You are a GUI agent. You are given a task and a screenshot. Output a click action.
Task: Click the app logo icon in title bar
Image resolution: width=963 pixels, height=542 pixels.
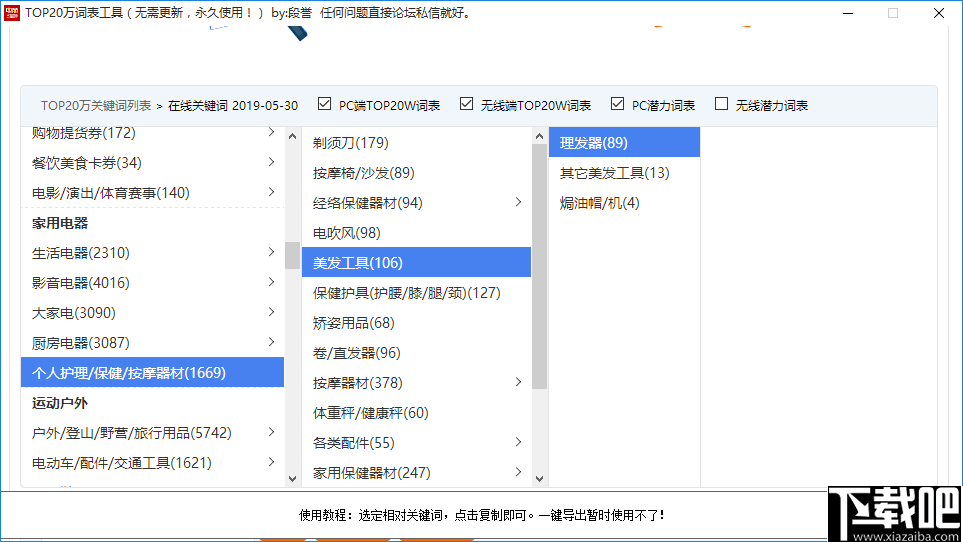(14, 13)
